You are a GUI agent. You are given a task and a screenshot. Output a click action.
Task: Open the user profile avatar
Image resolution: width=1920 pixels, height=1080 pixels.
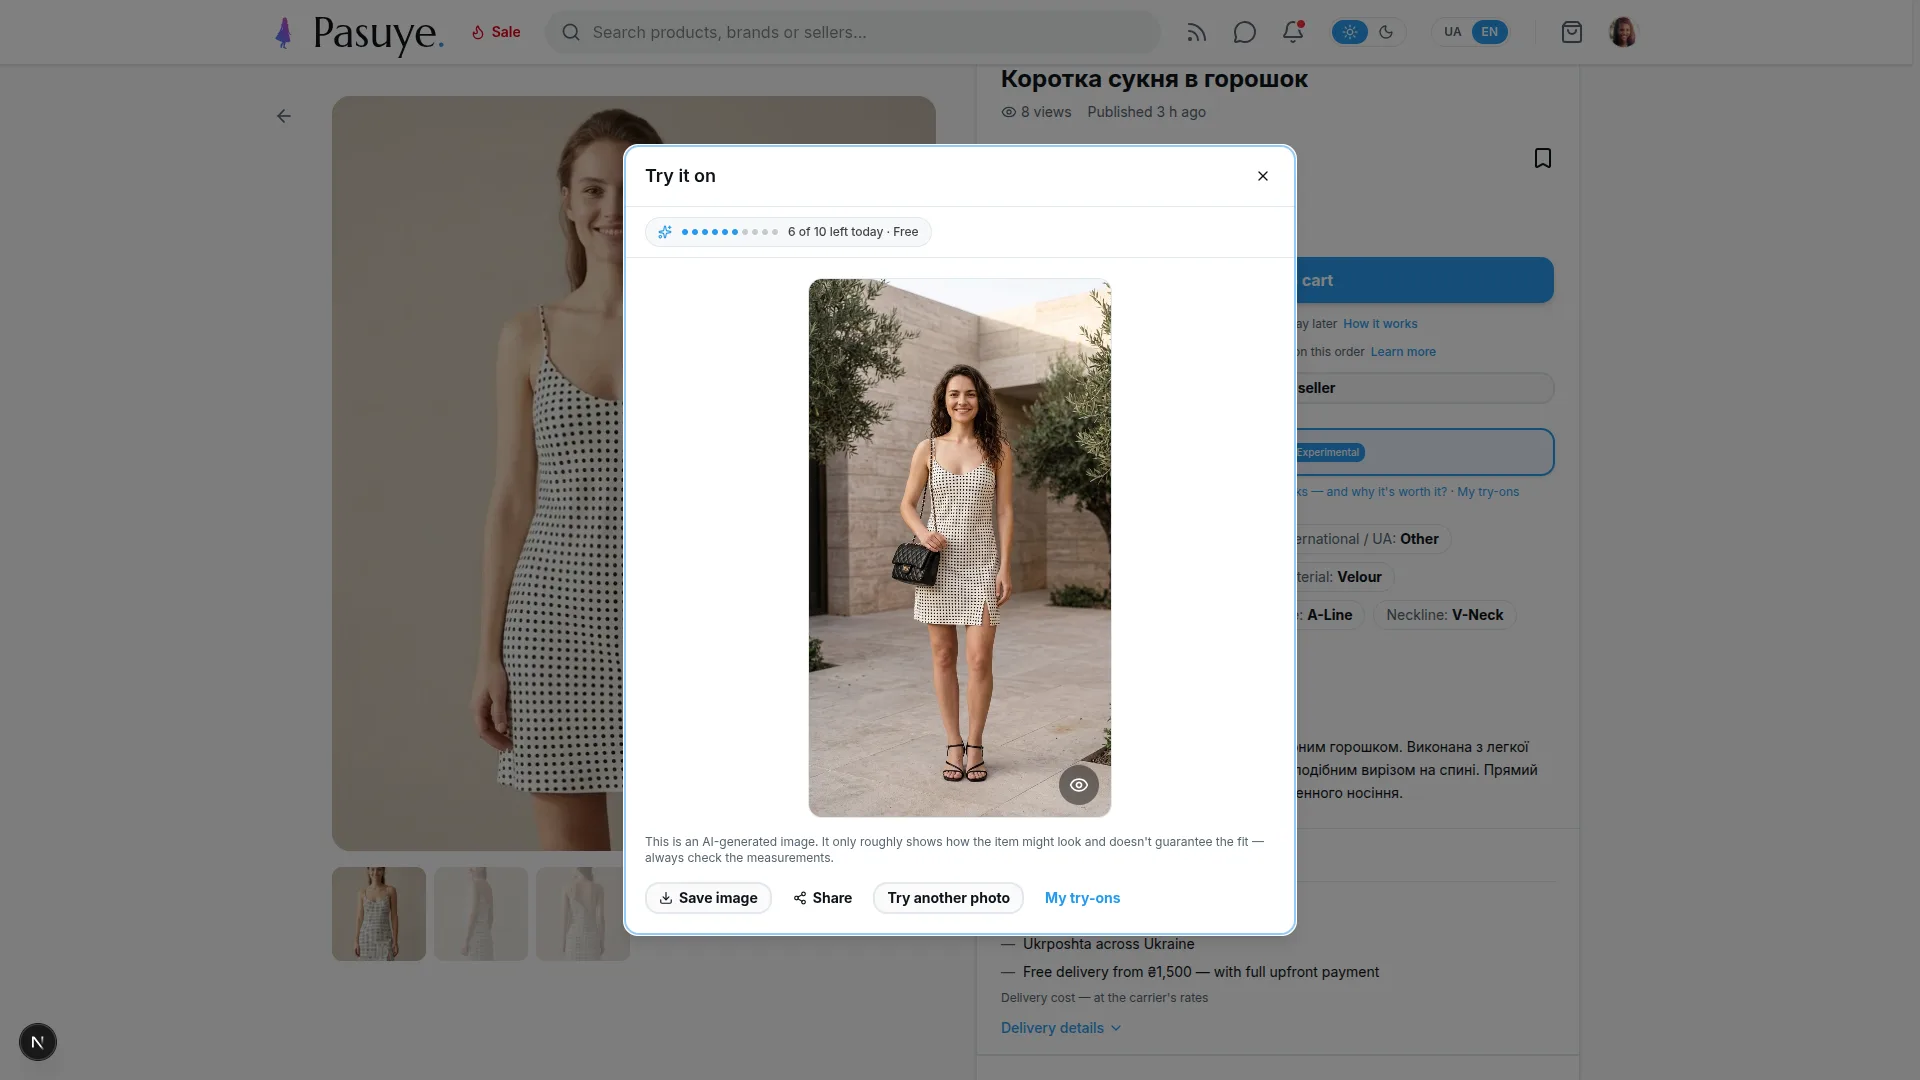pos(1623,33)
